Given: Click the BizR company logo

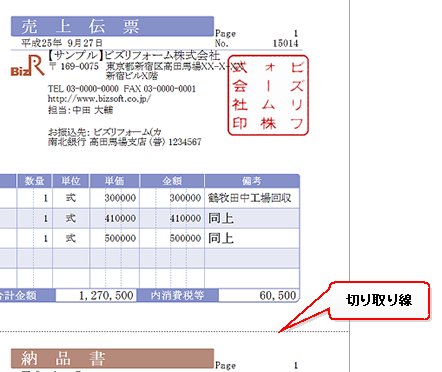Looking at the screenshot, I should click(x=28, y=66).
